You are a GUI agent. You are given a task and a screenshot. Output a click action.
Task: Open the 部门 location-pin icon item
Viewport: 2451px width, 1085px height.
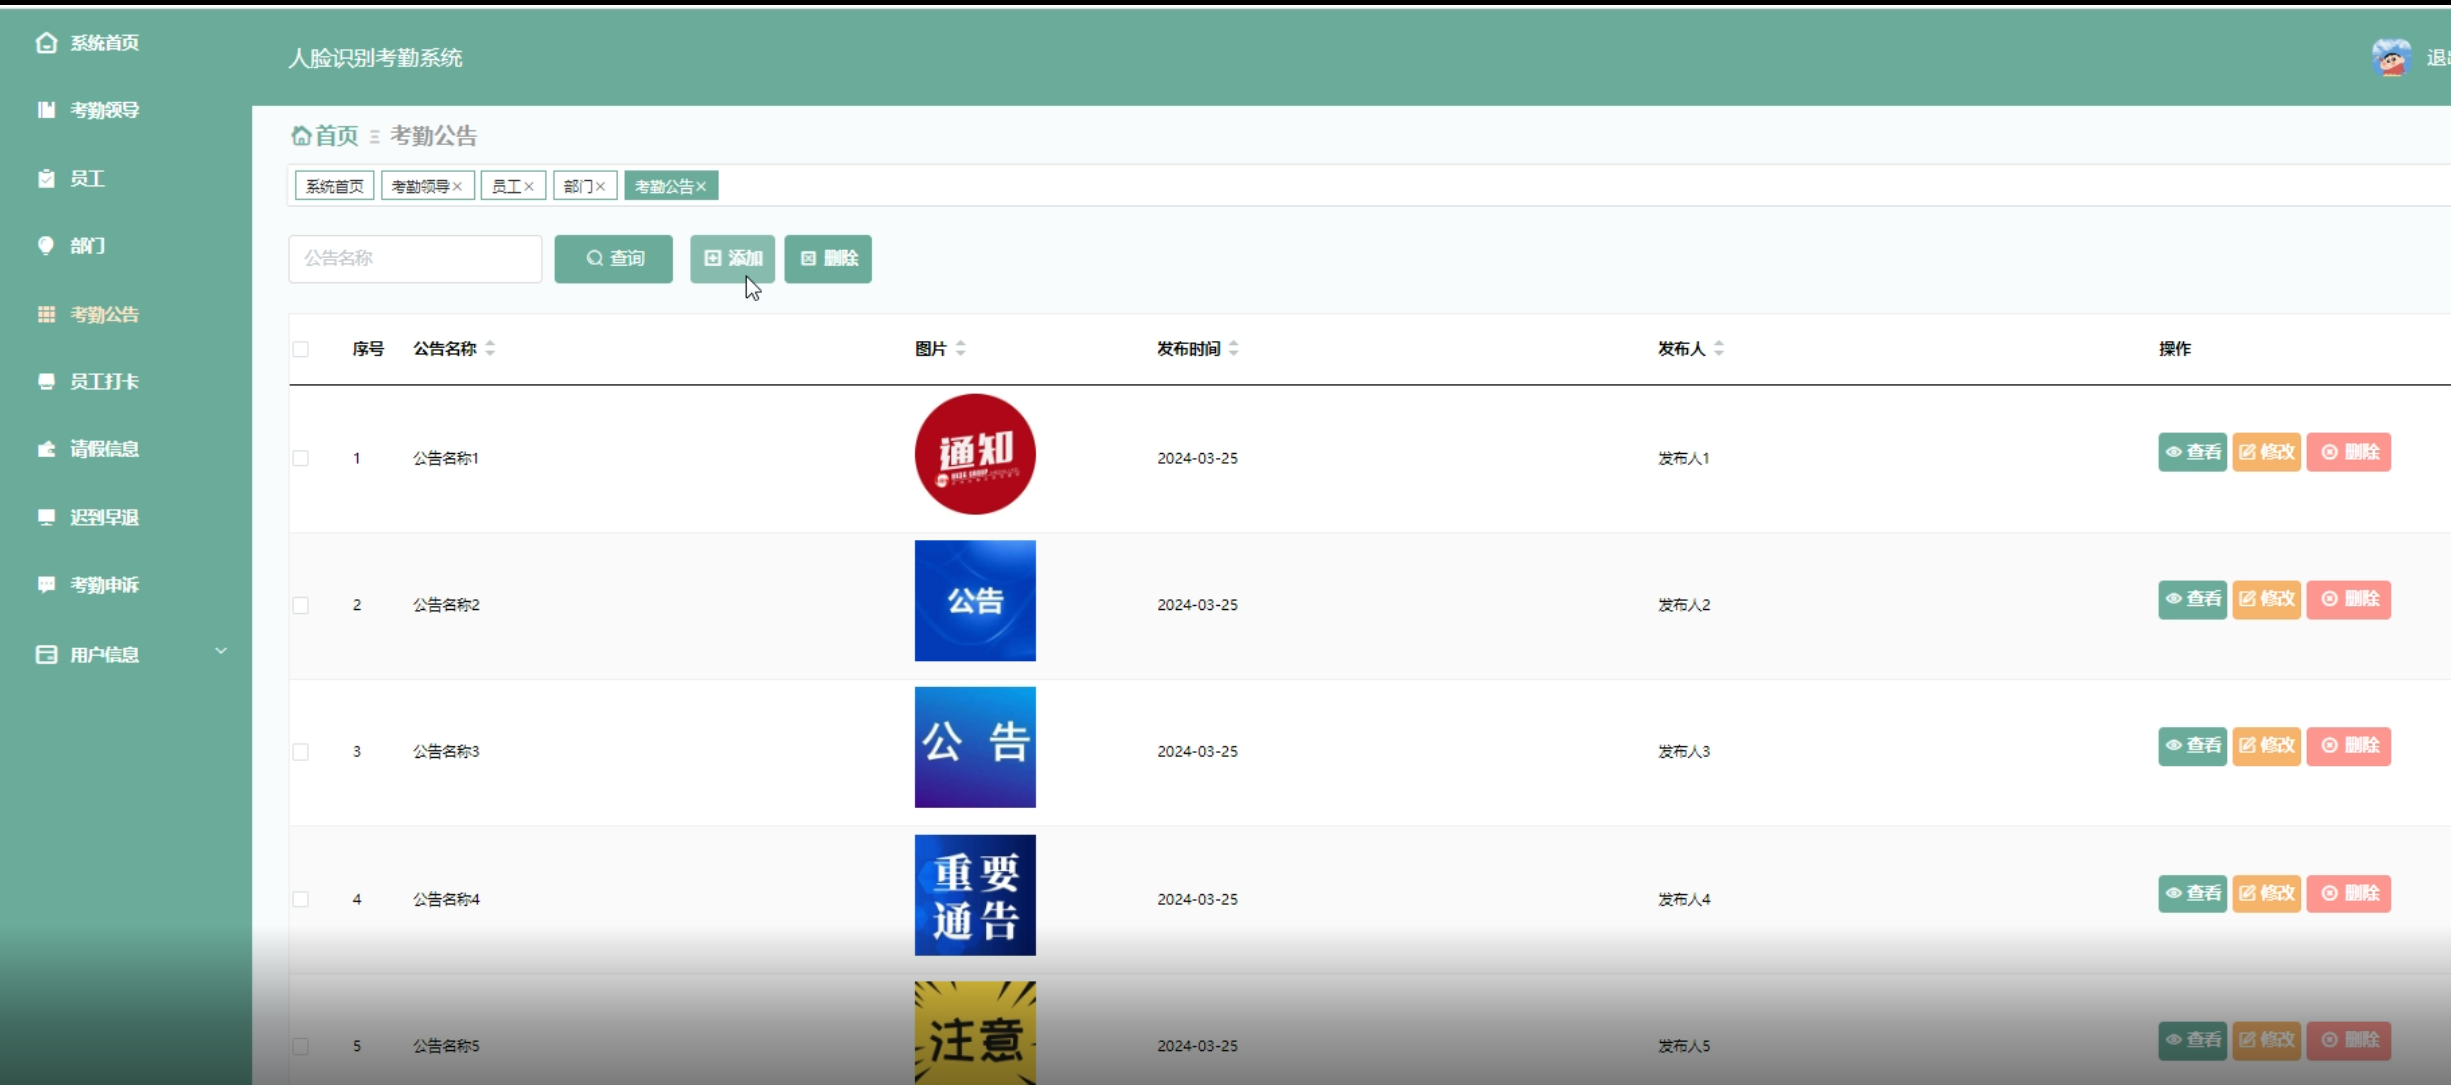point(46,245)
